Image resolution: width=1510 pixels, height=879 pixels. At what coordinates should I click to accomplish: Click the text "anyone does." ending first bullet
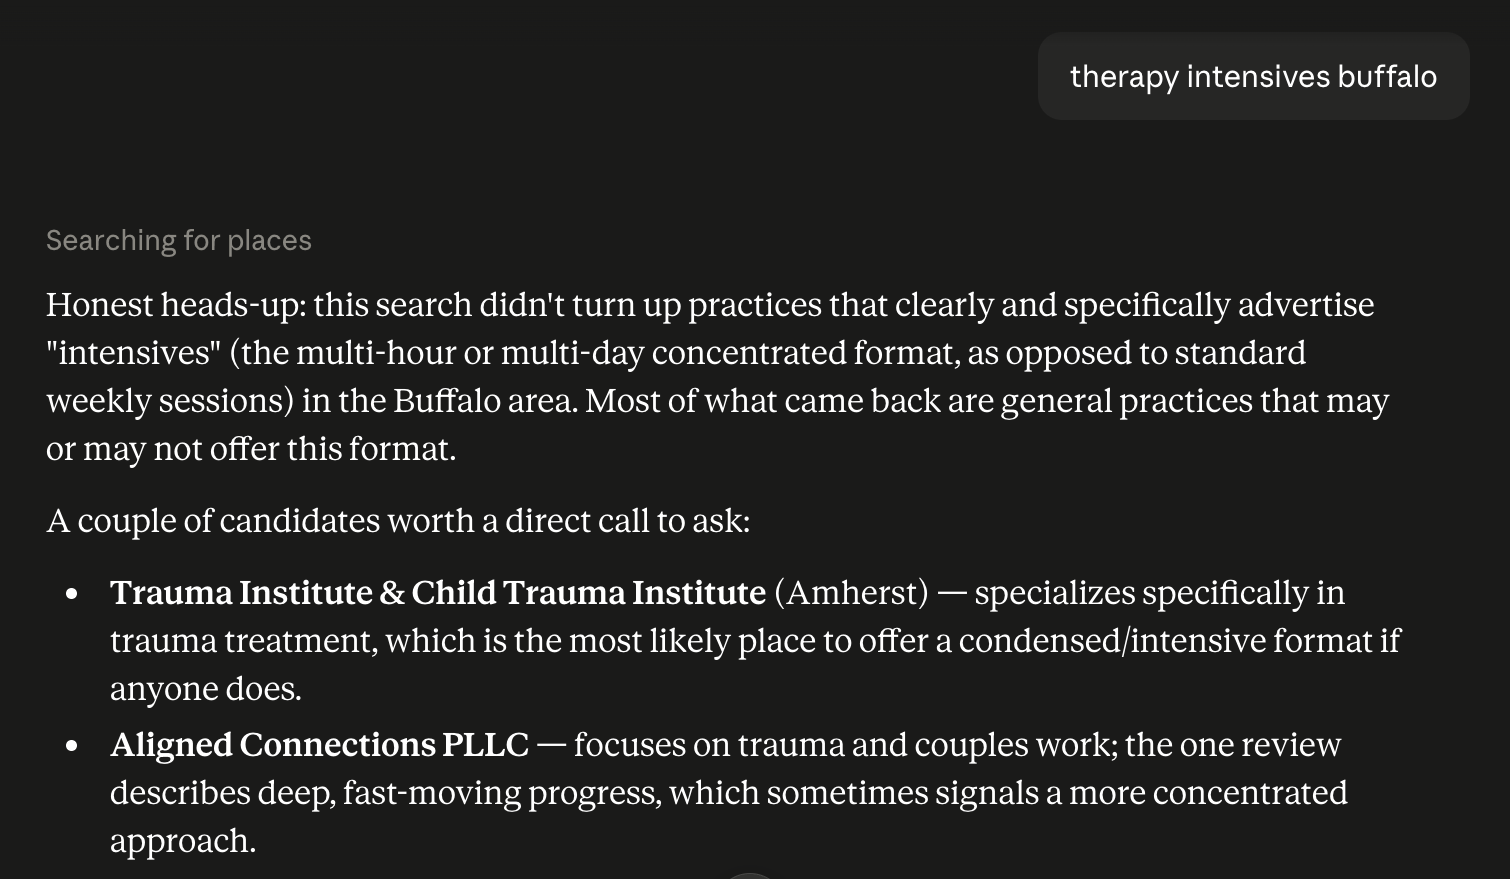[x=206, y=689]
